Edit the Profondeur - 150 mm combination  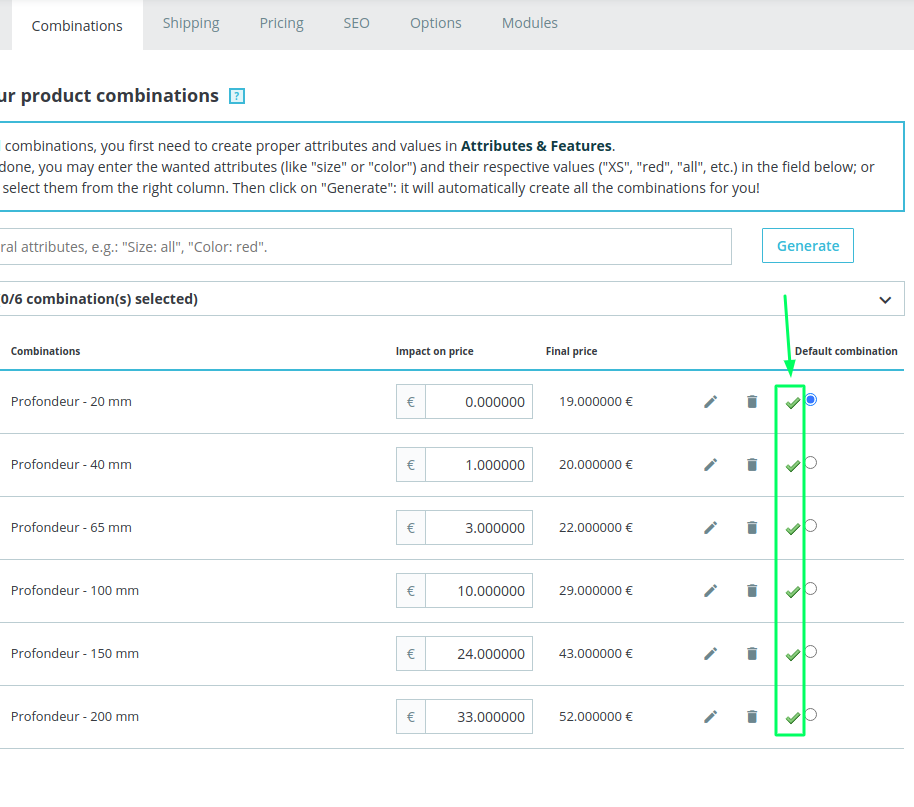tap(711, 654)
